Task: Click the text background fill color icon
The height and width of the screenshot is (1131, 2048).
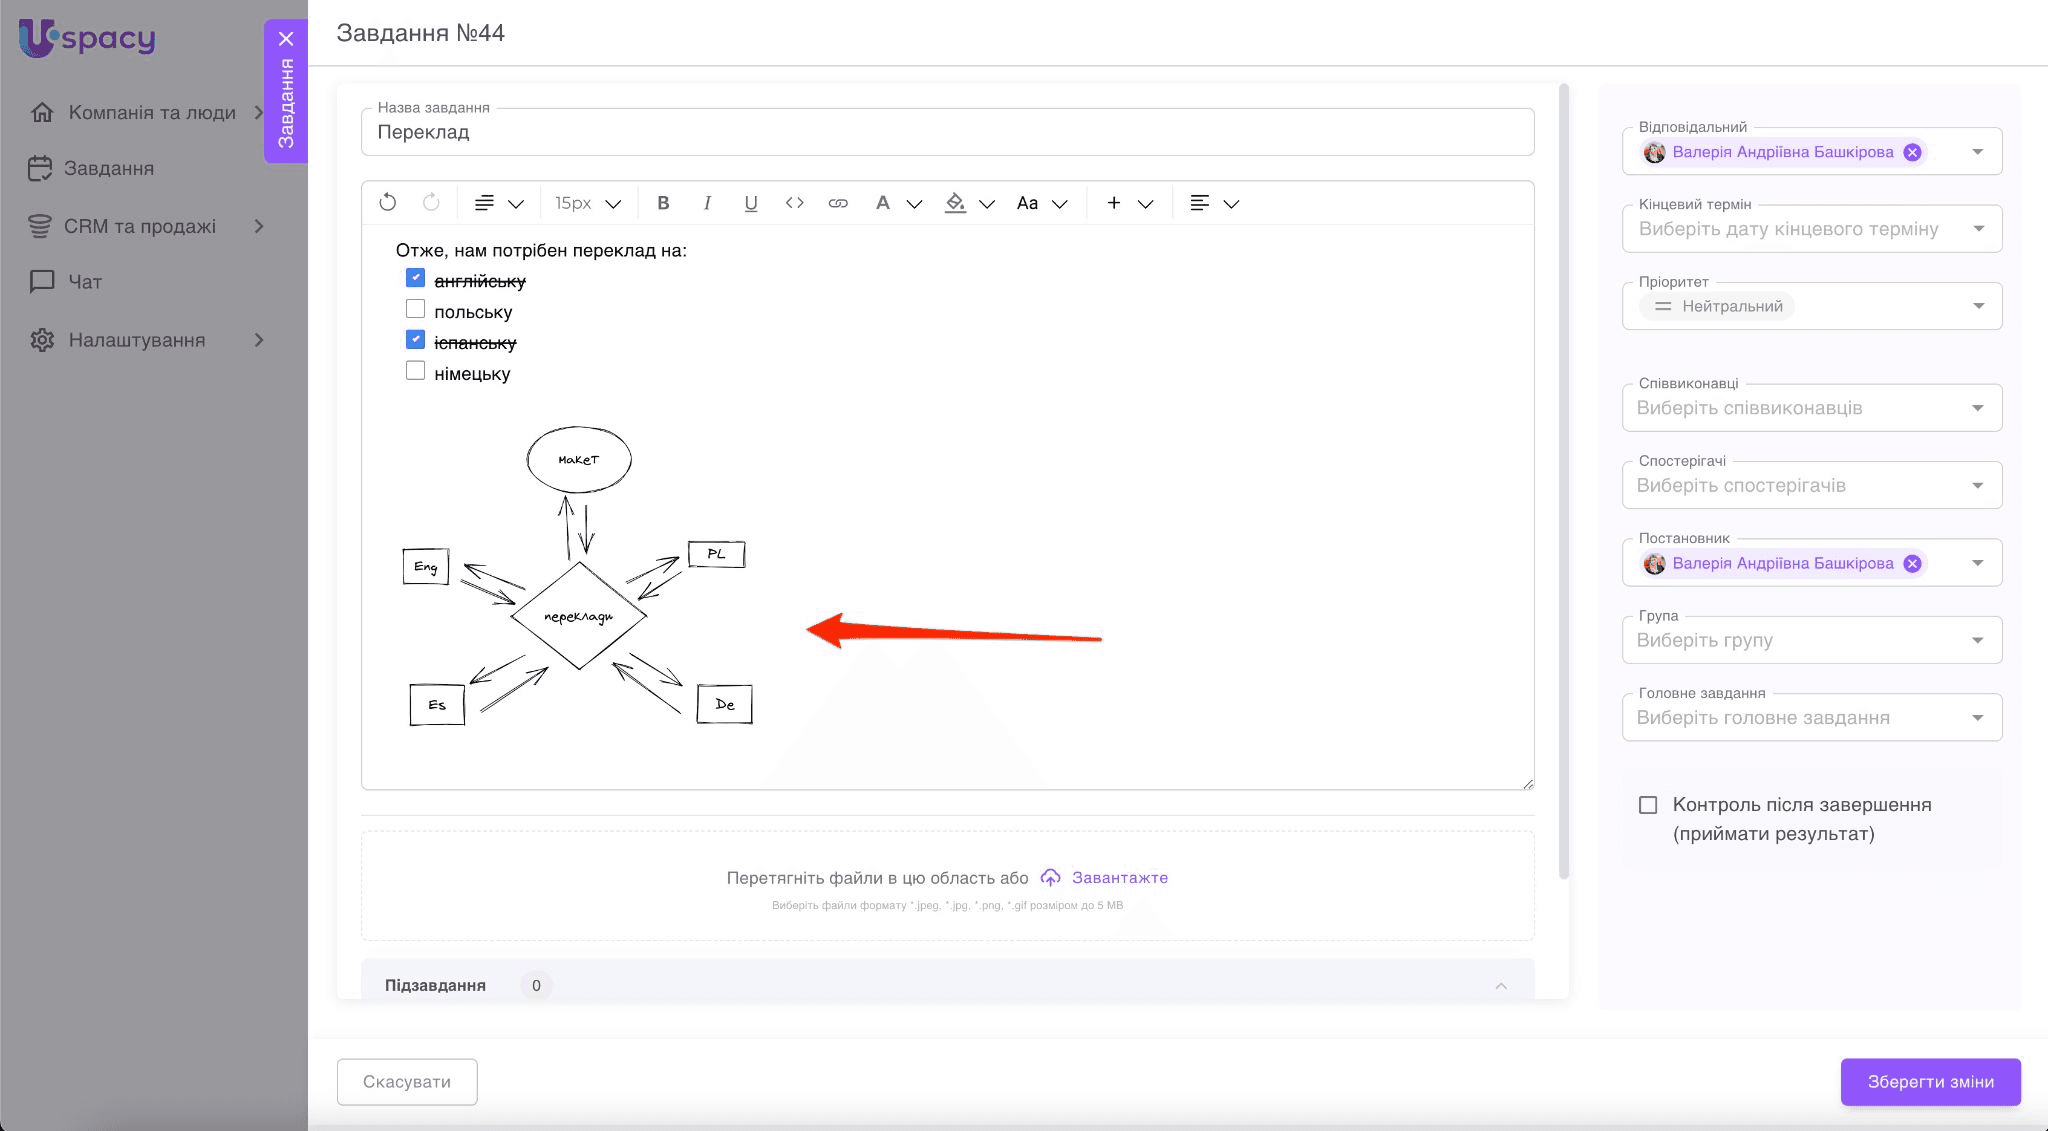Action: click(x=956, y=203)
